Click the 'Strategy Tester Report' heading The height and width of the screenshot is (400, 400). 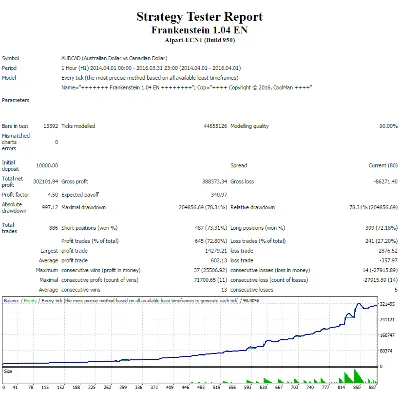click(x=199, y=17)
